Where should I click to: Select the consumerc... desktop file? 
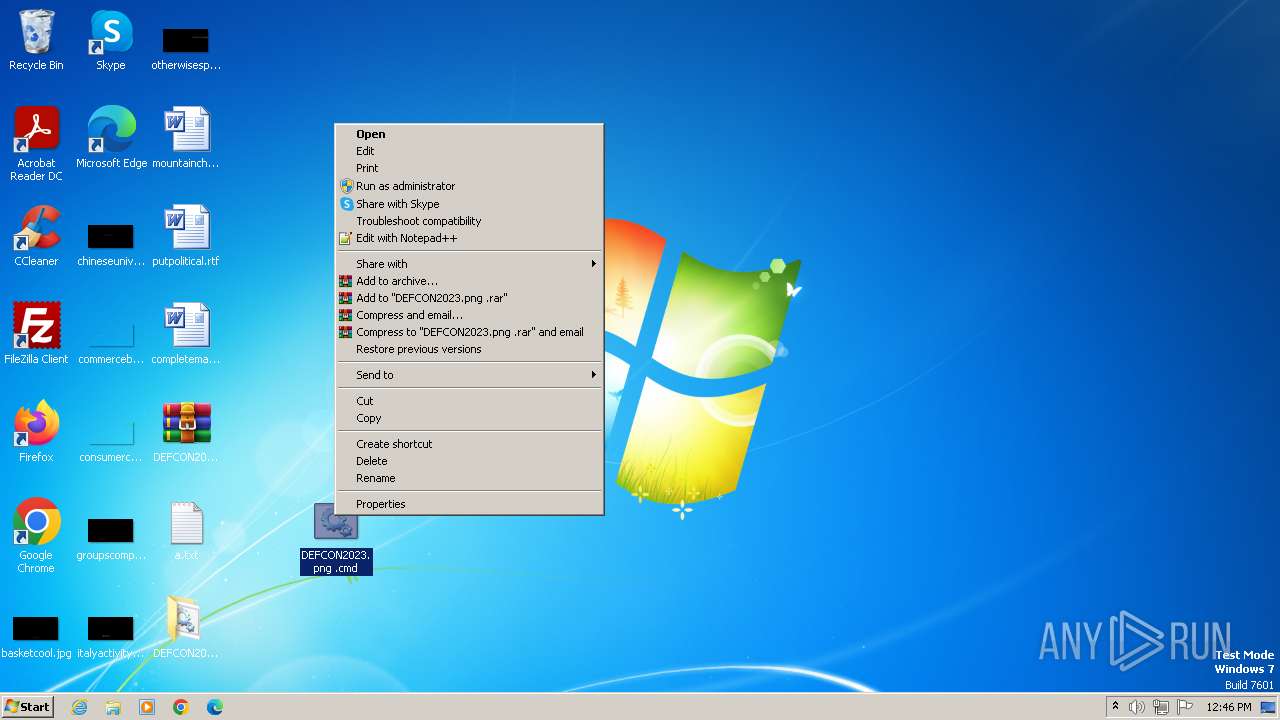111,439
